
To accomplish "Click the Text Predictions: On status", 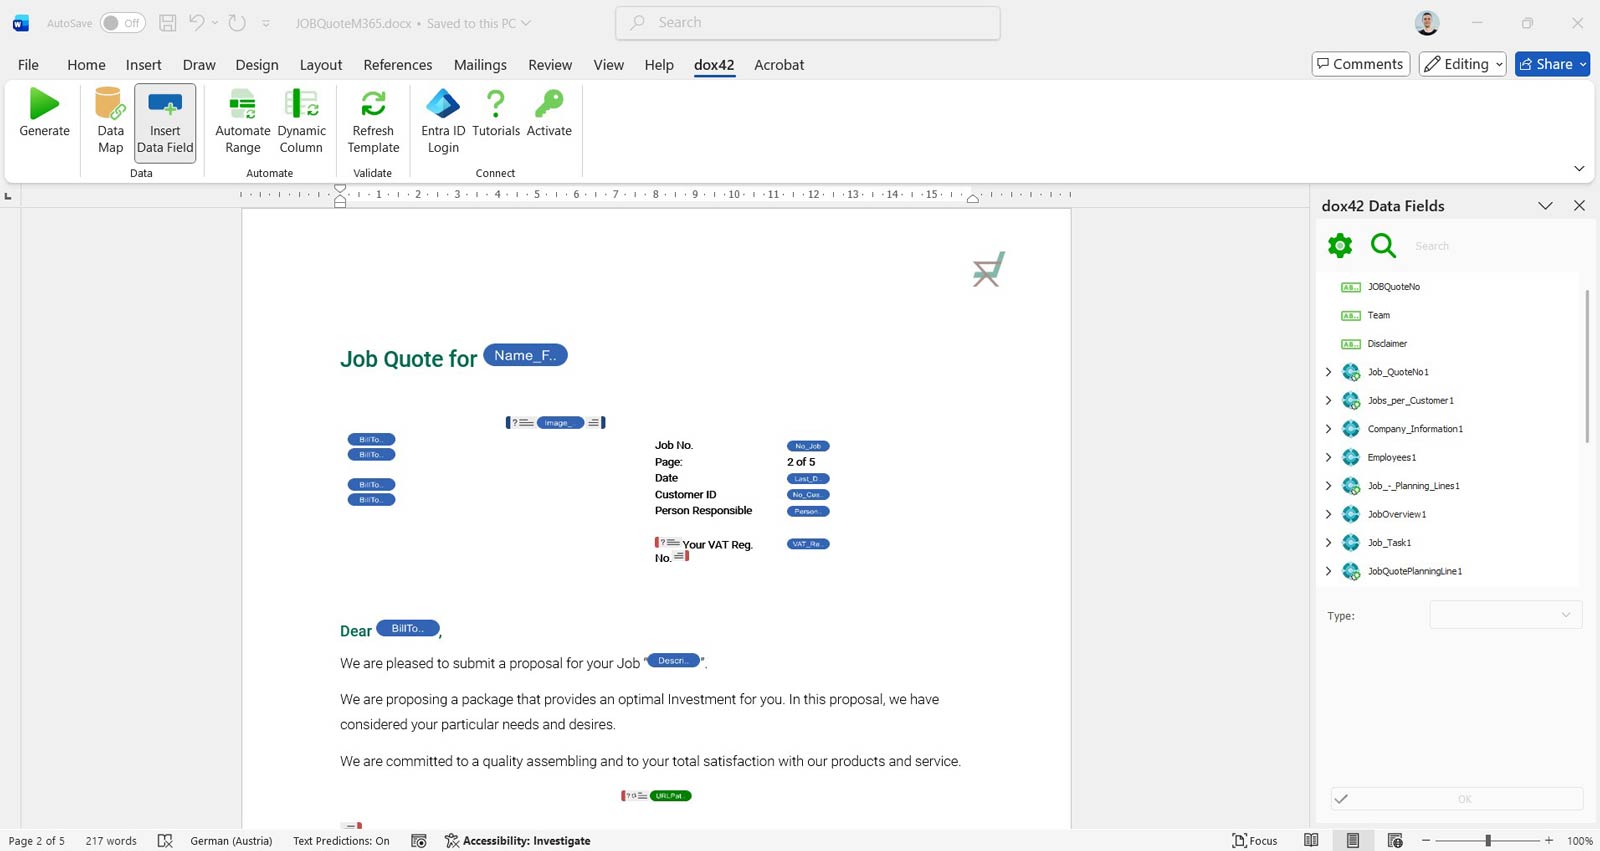I will tap(341, 841).
